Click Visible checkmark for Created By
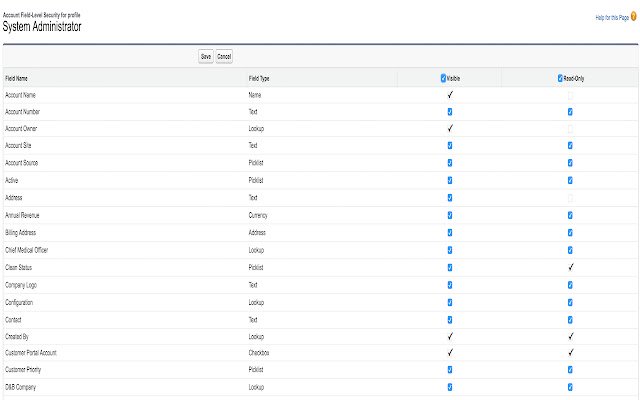This screenshot has height=400, width=640. tap(450, 336)
